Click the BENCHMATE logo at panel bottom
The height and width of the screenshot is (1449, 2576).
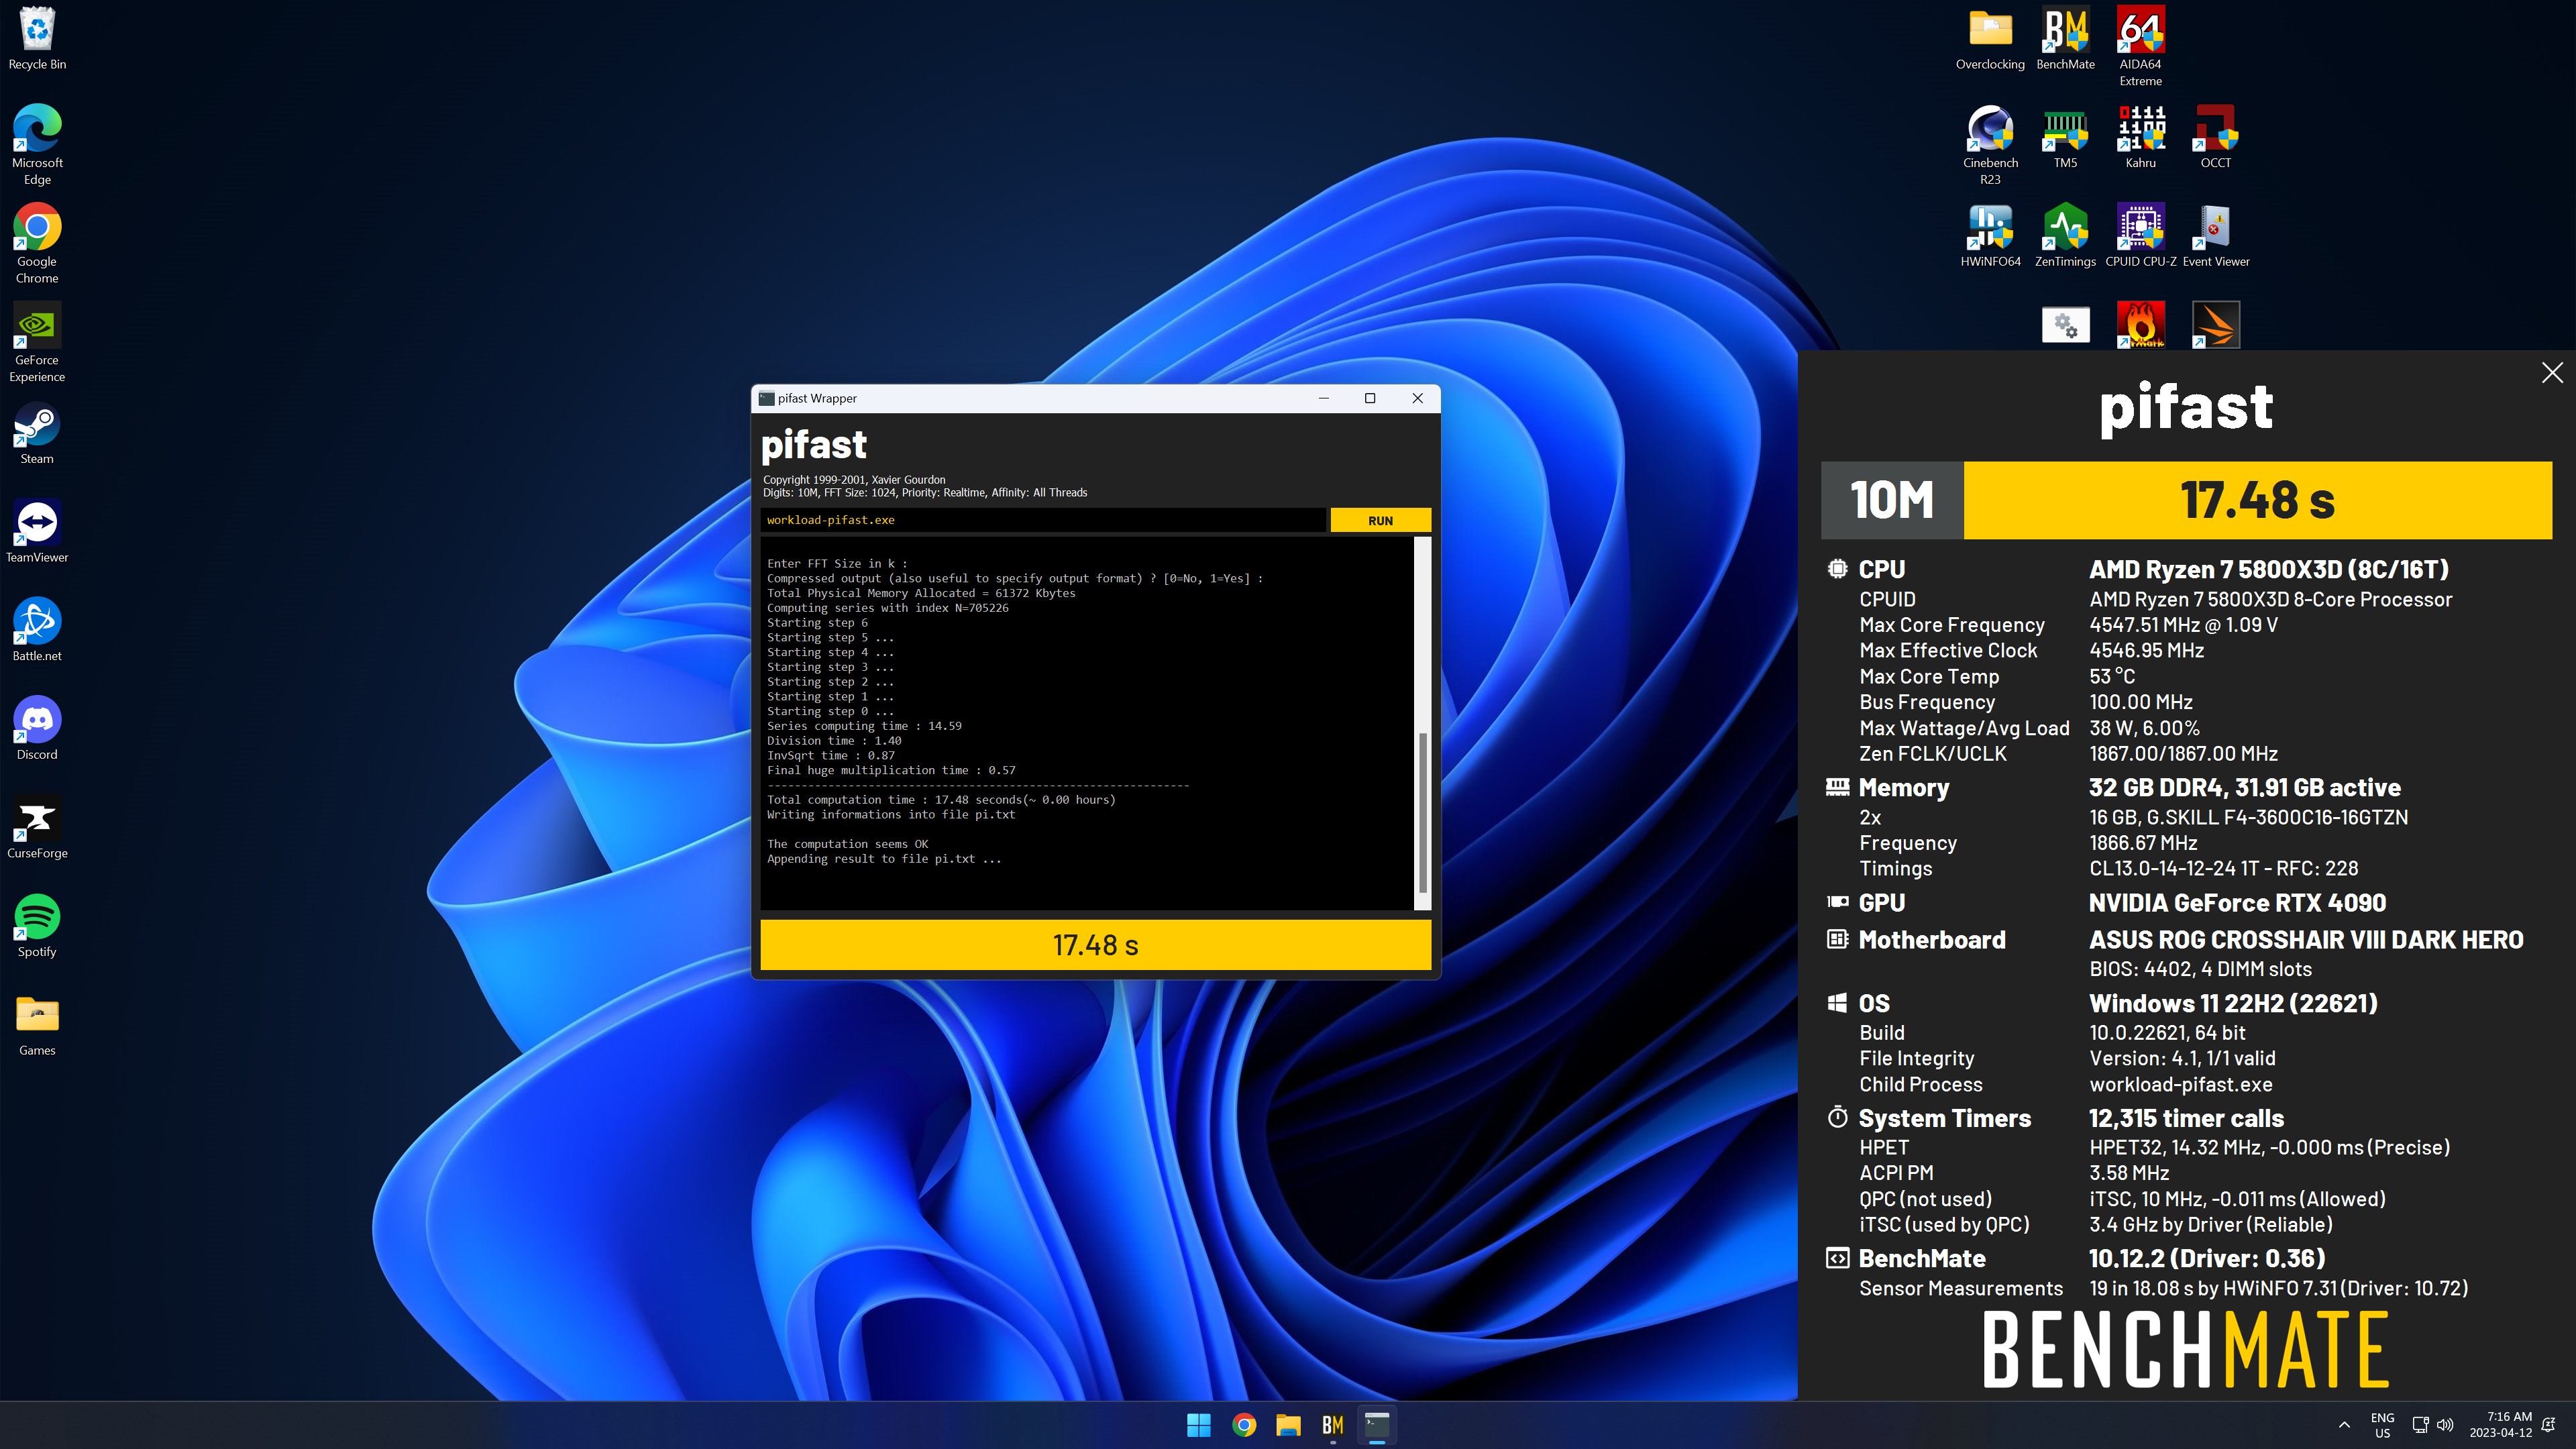pos(2185,1350)
